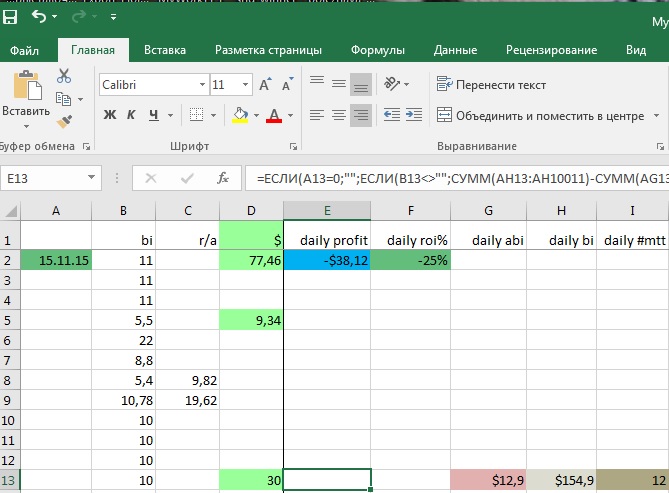The width and height of the screenshot is (669, 493).
Task: Toggle bold formatting (Ж)
Action: 111,116
